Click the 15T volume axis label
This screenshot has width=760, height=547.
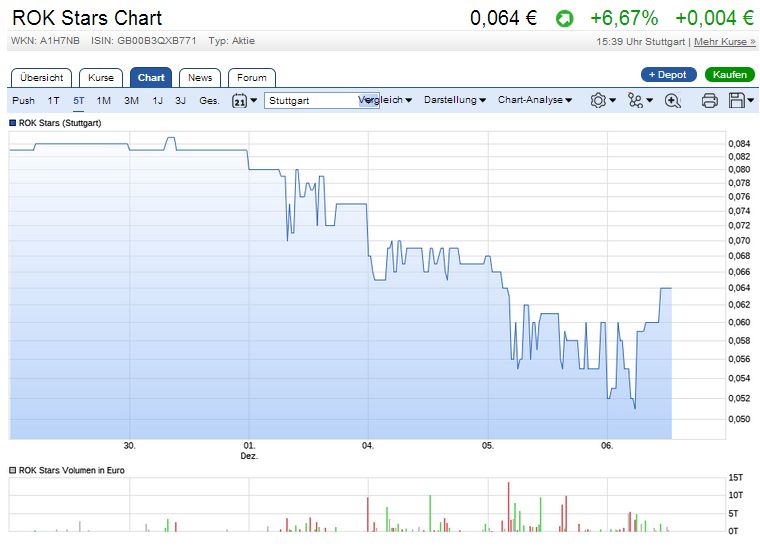pyautogui.click(x=736, y=478)
